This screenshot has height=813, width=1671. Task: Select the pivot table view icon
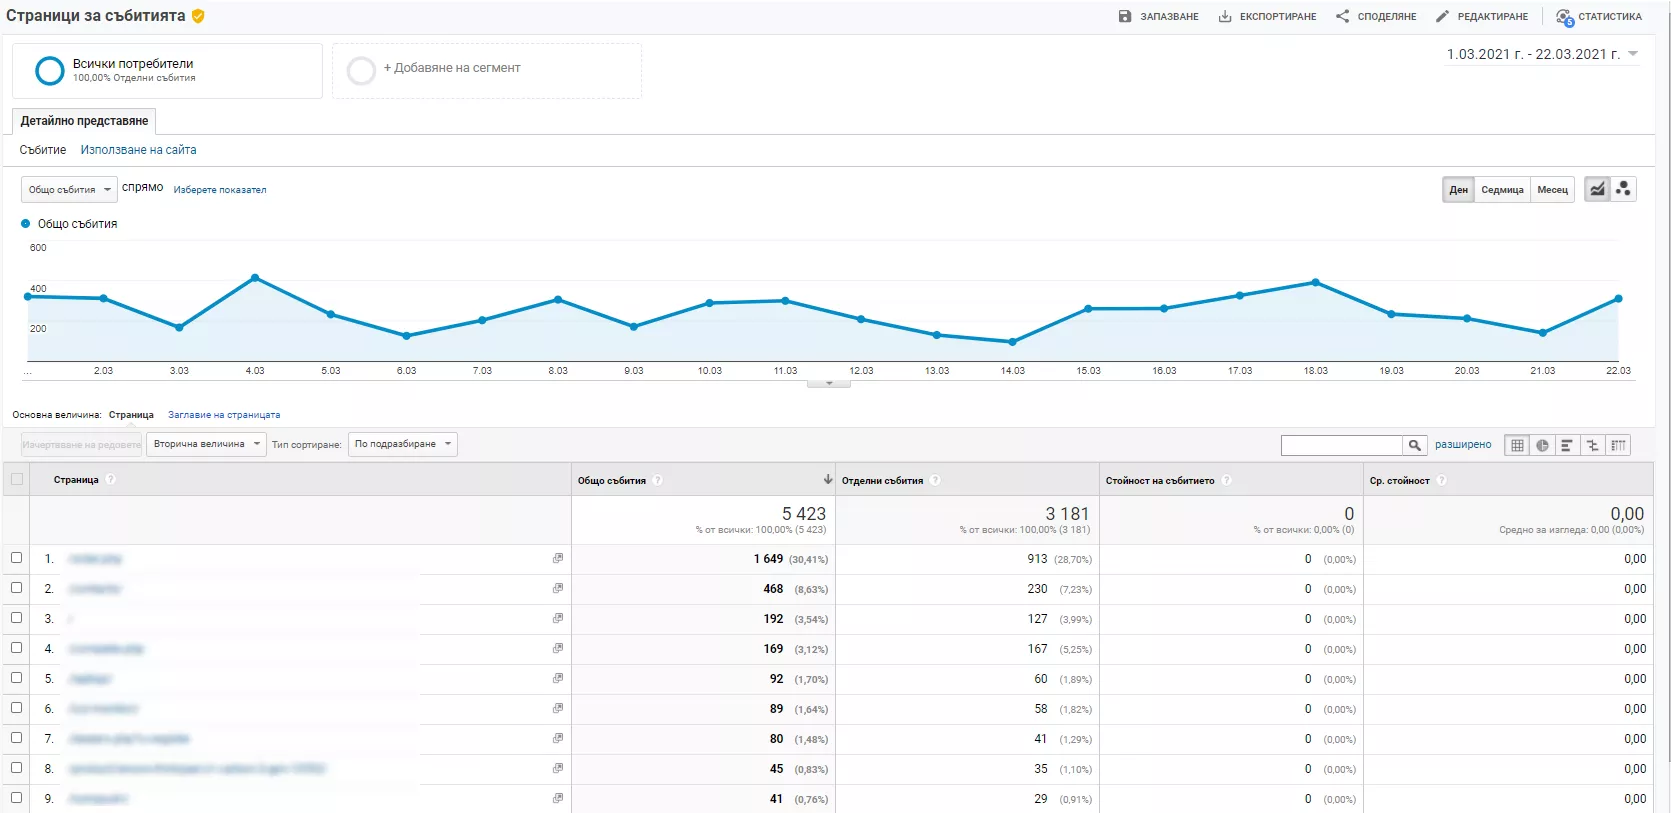tap(1618, 445)
